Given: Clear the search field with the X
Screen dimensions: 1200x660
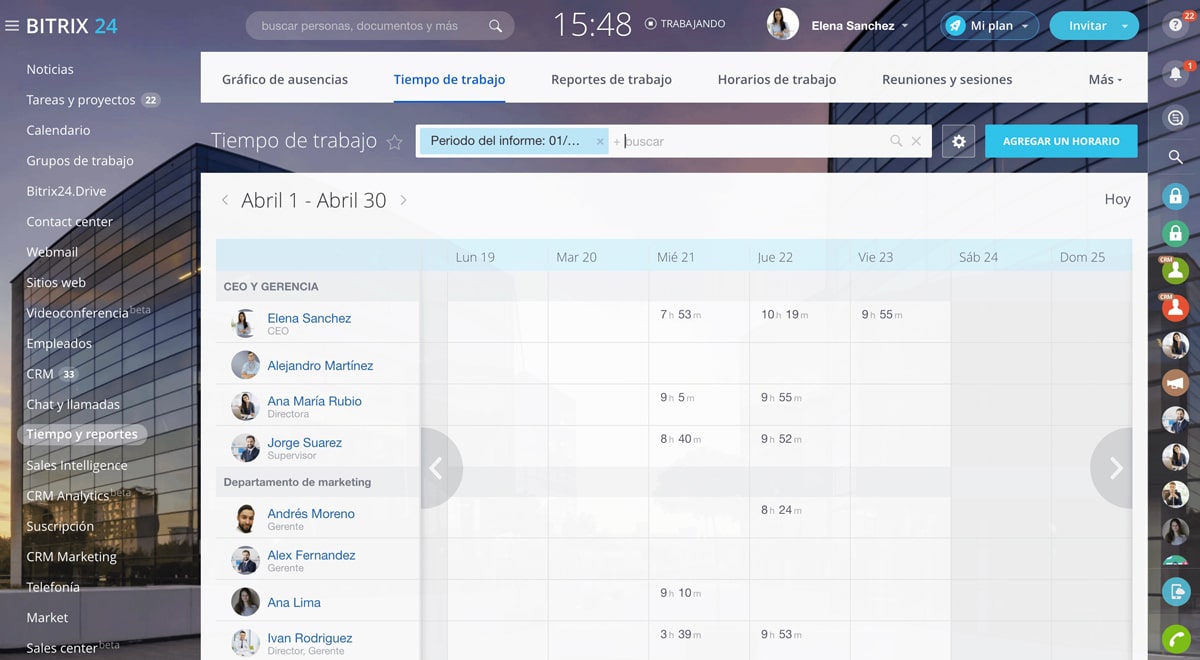Looking at the screenshot, I should (x=916, y=142).
